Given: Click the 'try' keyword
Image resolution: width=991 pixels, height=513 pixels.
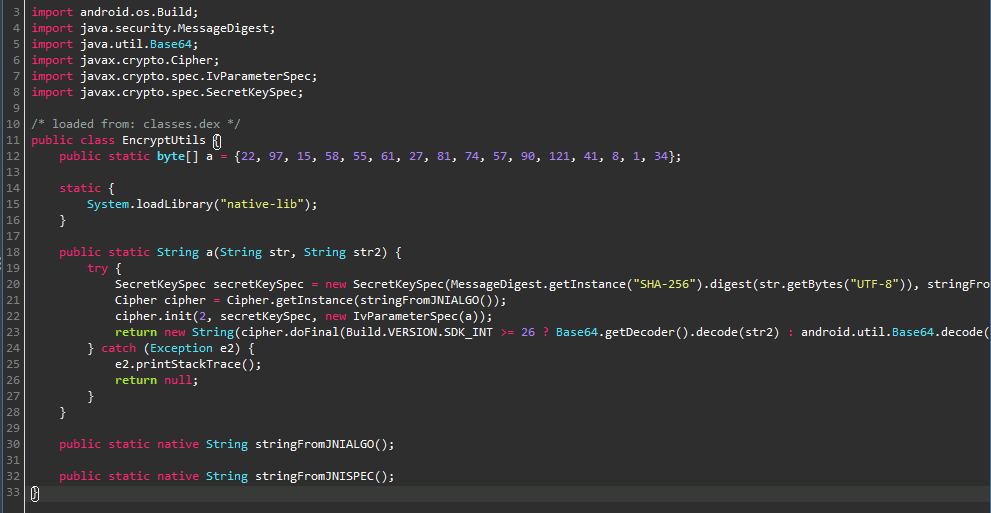Looking at the screenshot, I should (97, 268).
